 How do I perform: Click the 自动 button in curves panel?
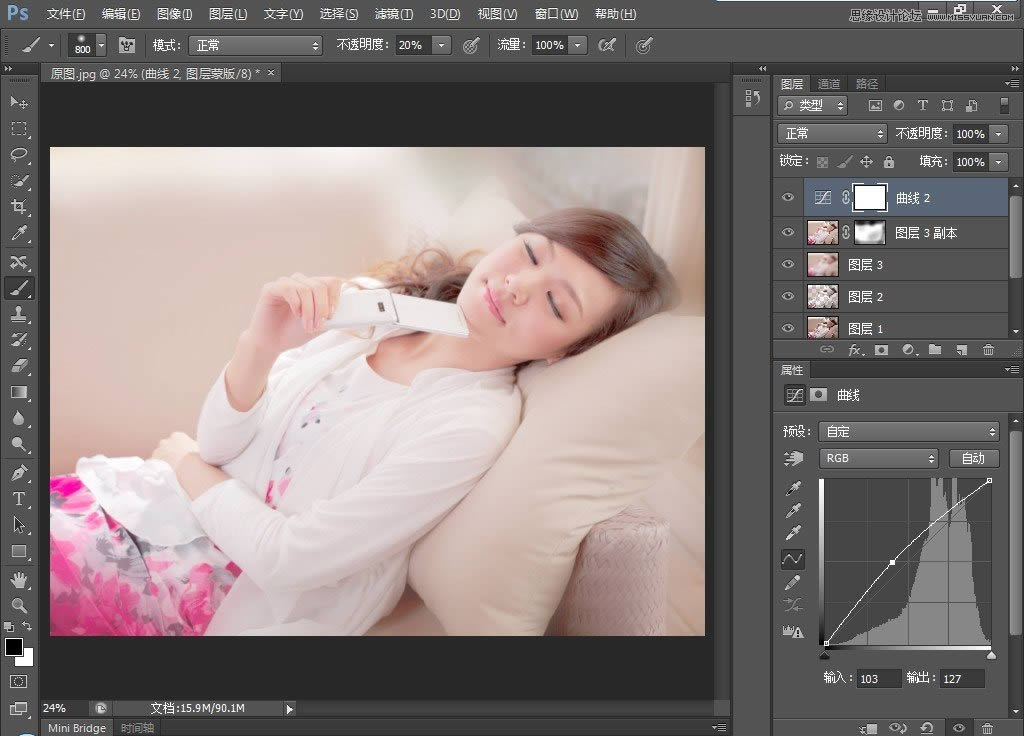(973, 458)
